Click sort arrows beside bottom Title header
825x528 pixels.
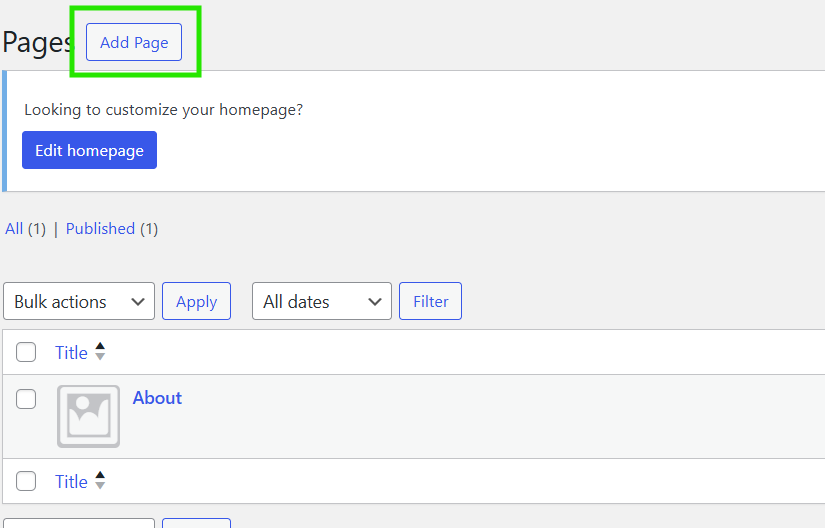[100, 480]
